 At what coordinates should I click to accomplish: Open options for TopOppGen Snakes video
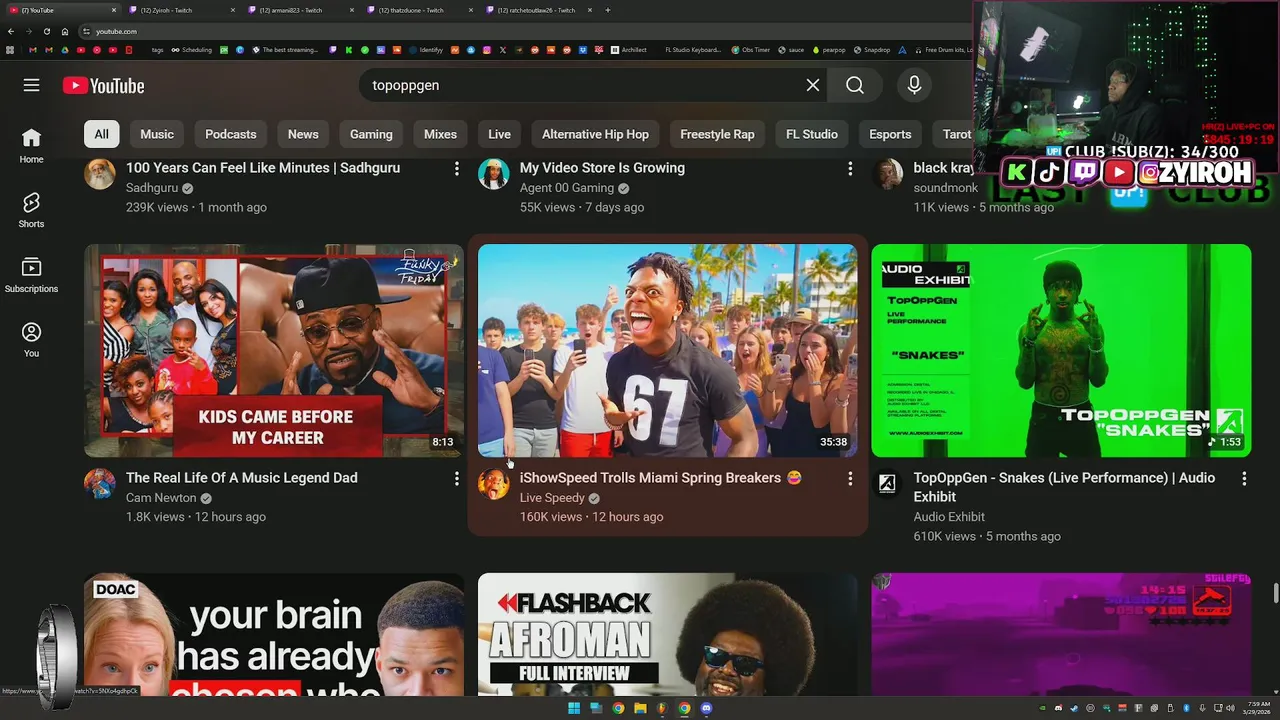click(1245, 478)
